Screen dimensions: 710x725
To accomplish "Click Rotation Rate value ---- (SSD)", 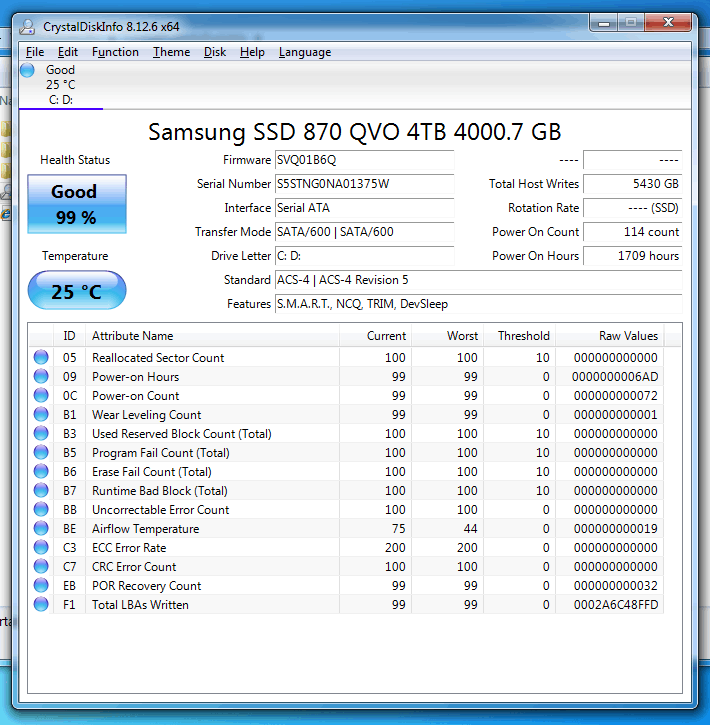I will 632,208.
